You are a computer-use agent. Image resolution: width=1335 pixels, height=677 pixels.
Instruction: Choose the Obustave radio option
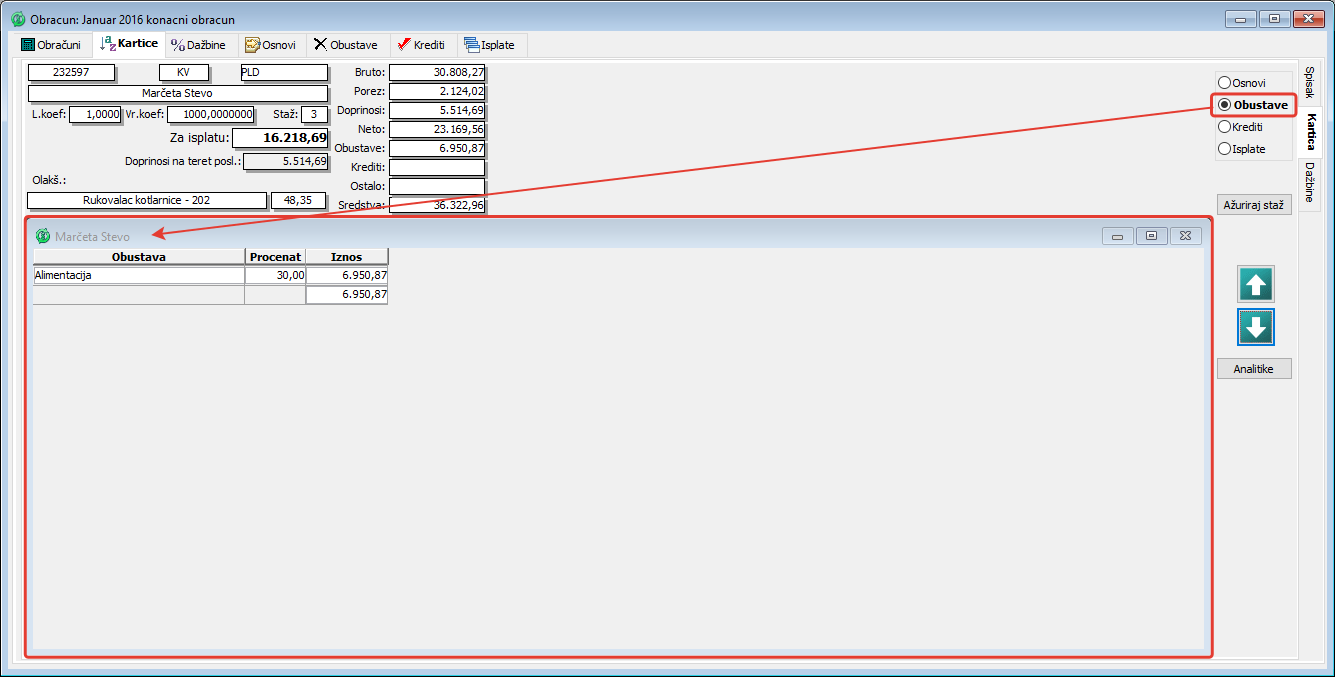click(x=1224, y=105)
